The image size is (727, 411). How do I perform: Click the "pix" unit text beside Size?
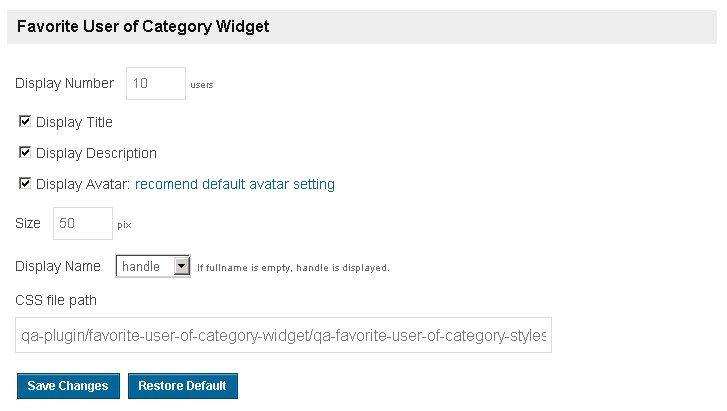[x=124, y=226]
